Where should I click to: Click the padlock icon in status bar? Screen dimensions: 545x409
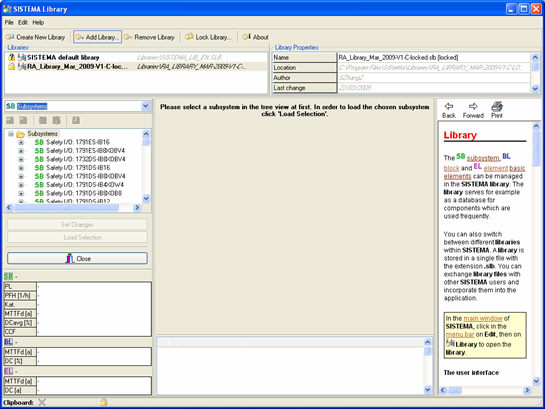(x=103, y=402)
